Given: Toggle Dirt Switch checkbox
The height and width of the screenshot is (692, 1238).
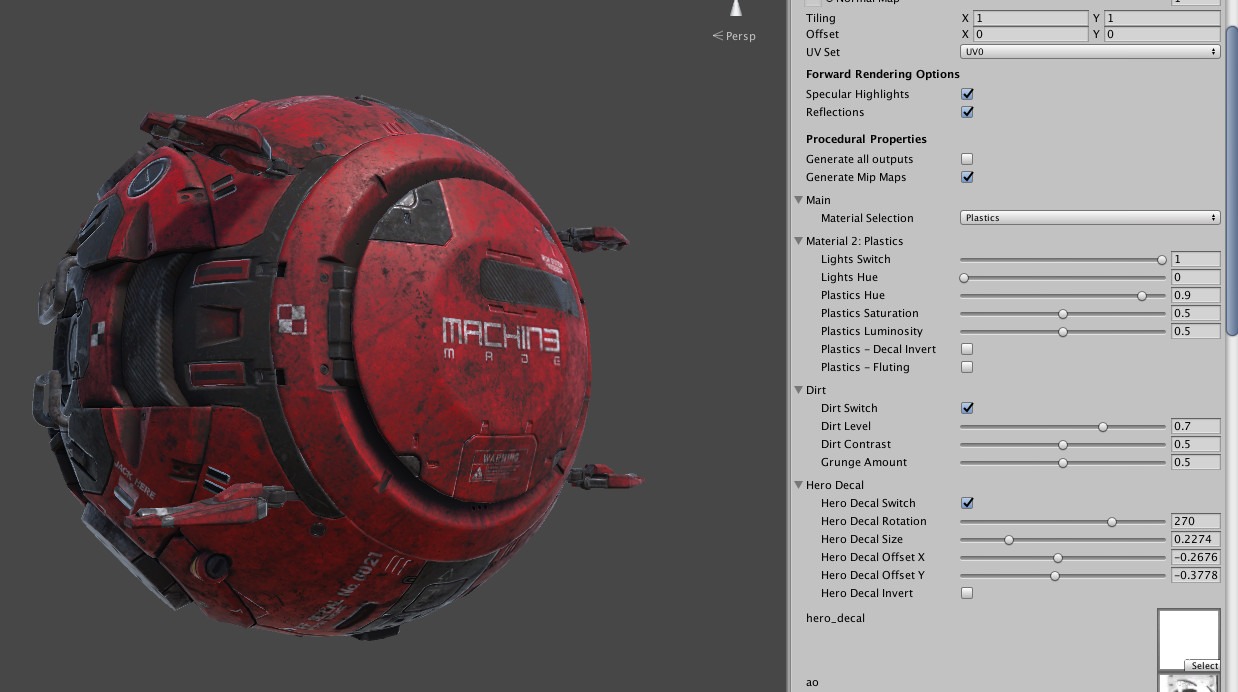Looking at the screenshot, I should coord(967,408).
